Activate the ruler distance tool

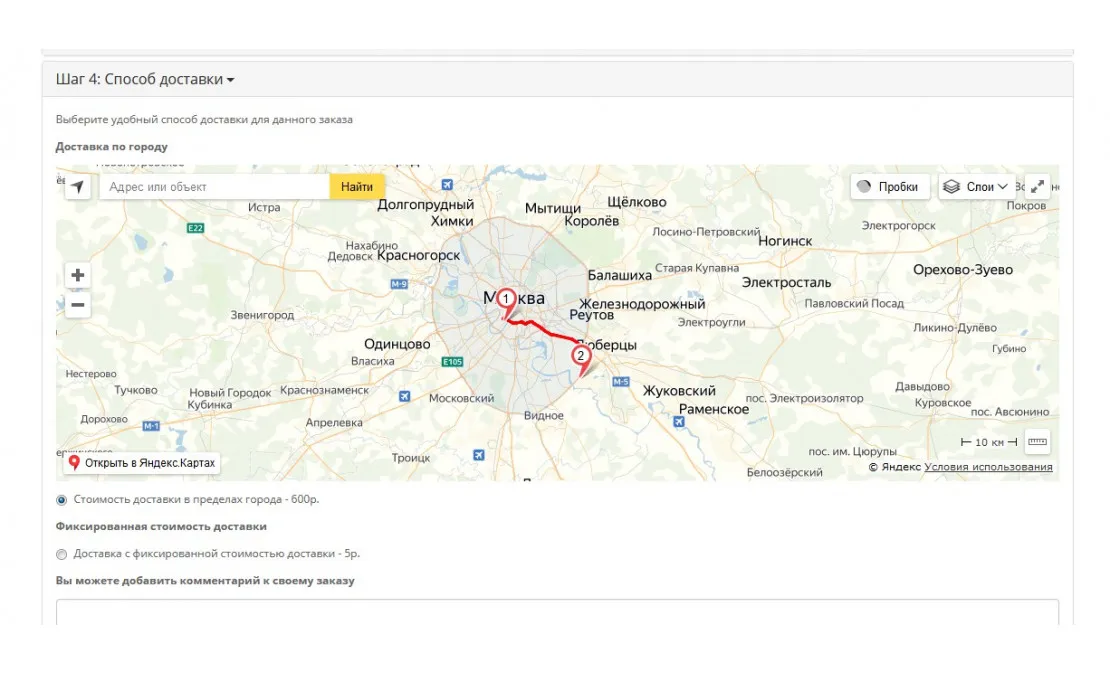[x=1037, y=442]
